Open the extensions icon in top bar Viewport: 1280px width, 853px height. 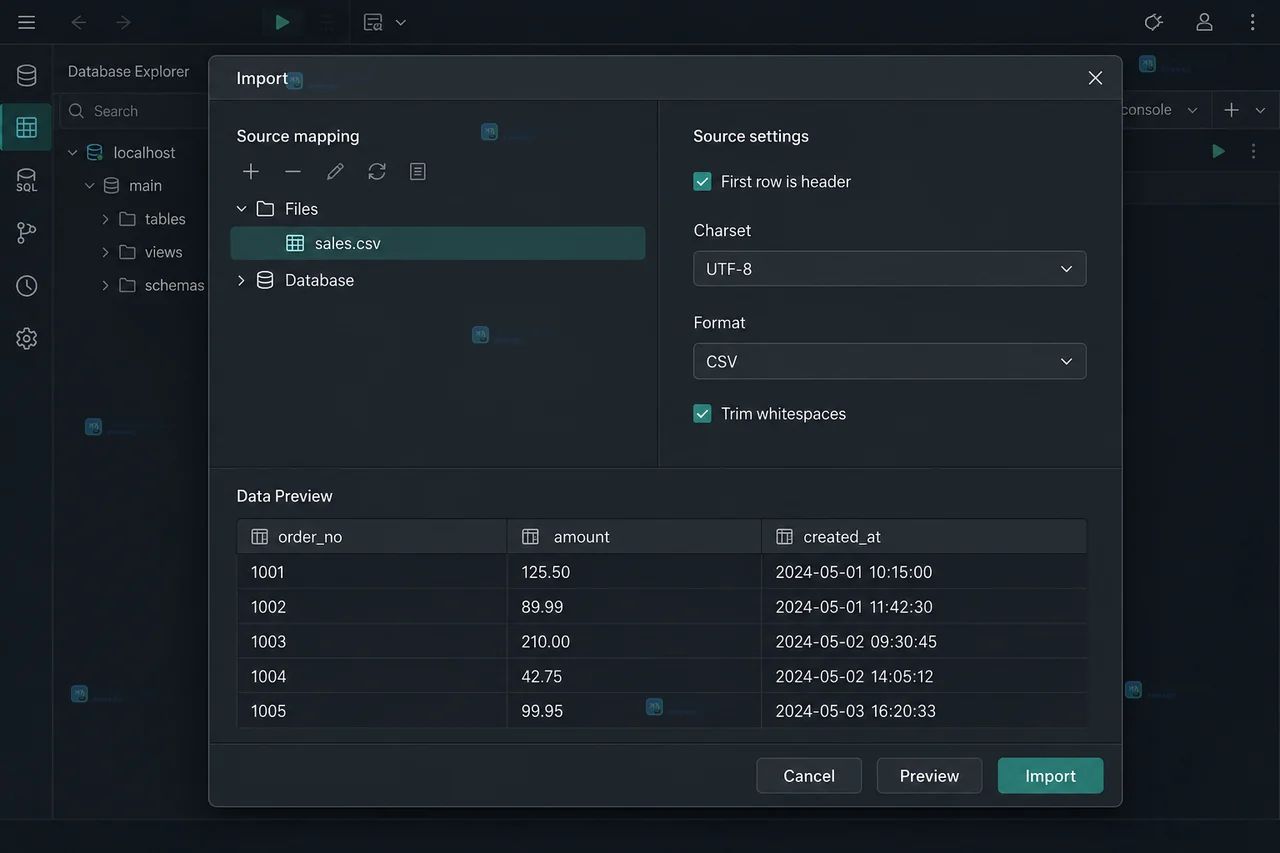[1154, 22]
